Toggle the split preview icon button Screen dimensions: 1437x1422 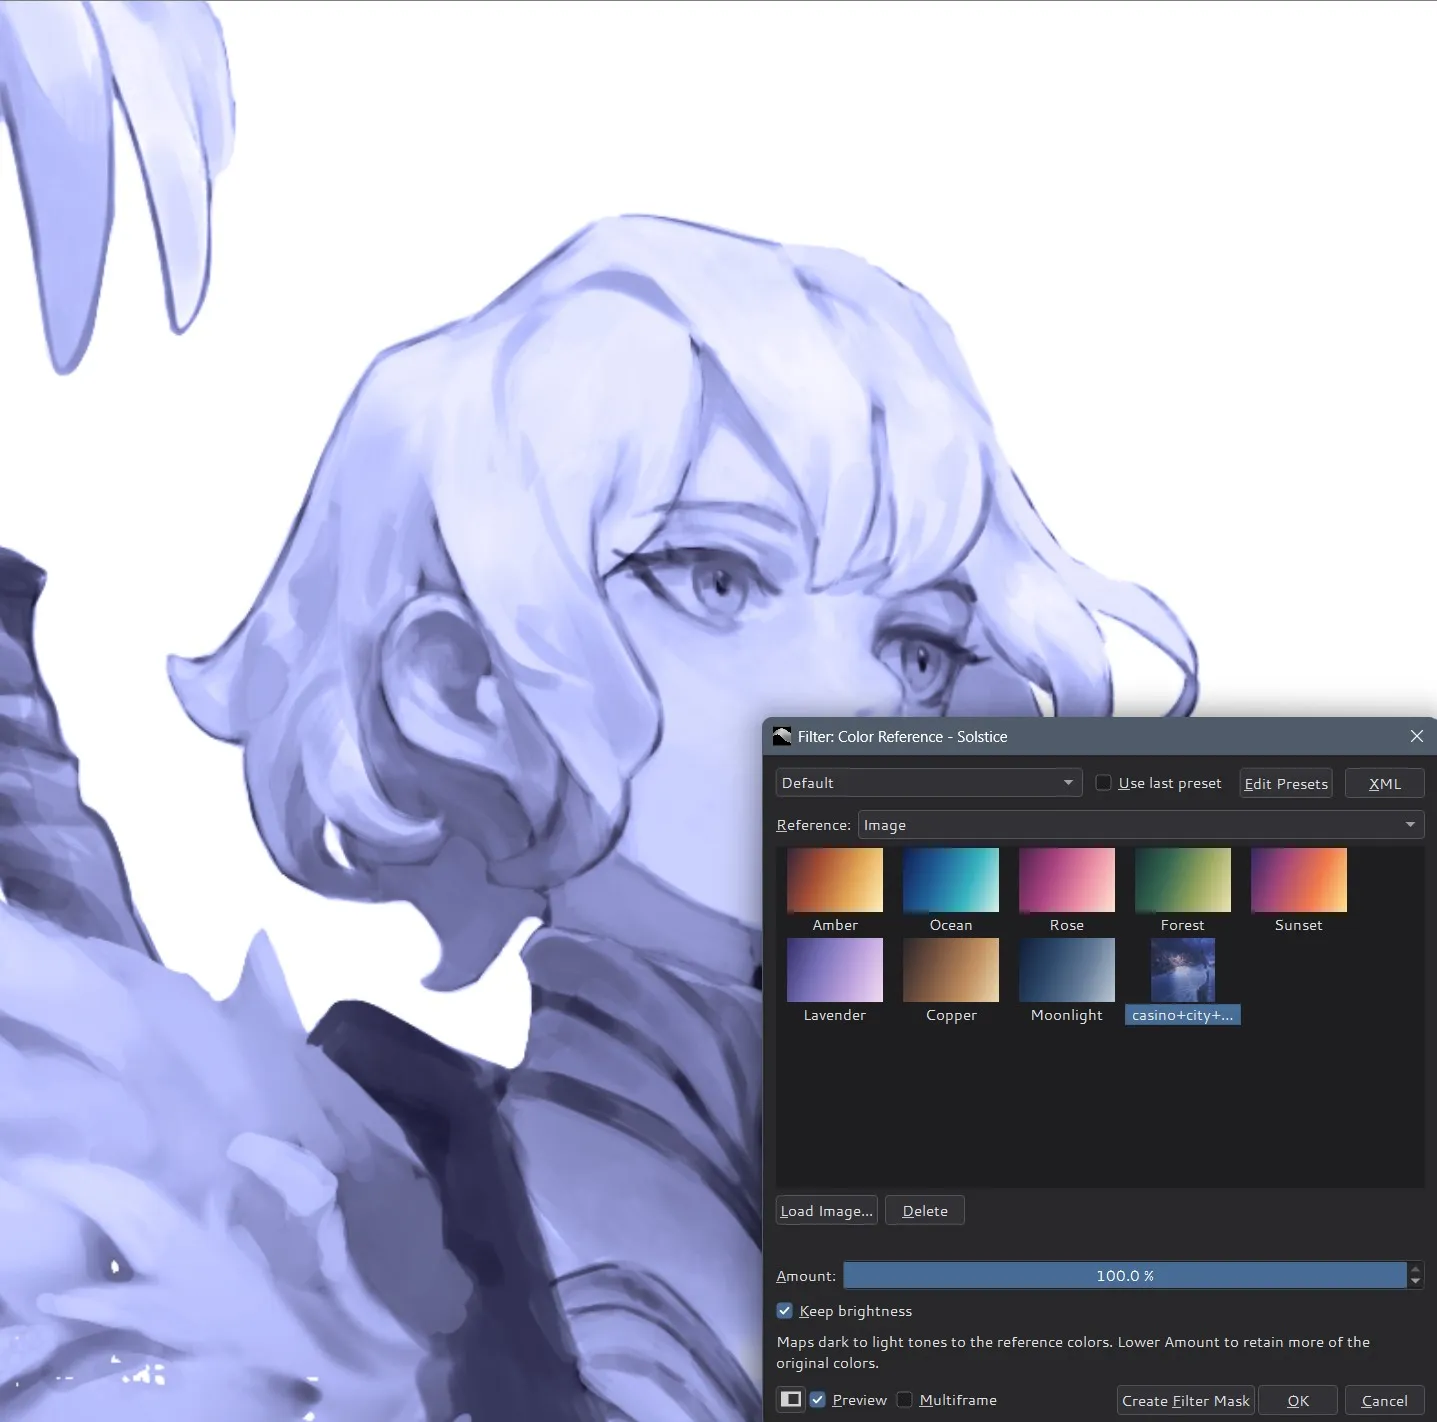[x=791, y=1399]
